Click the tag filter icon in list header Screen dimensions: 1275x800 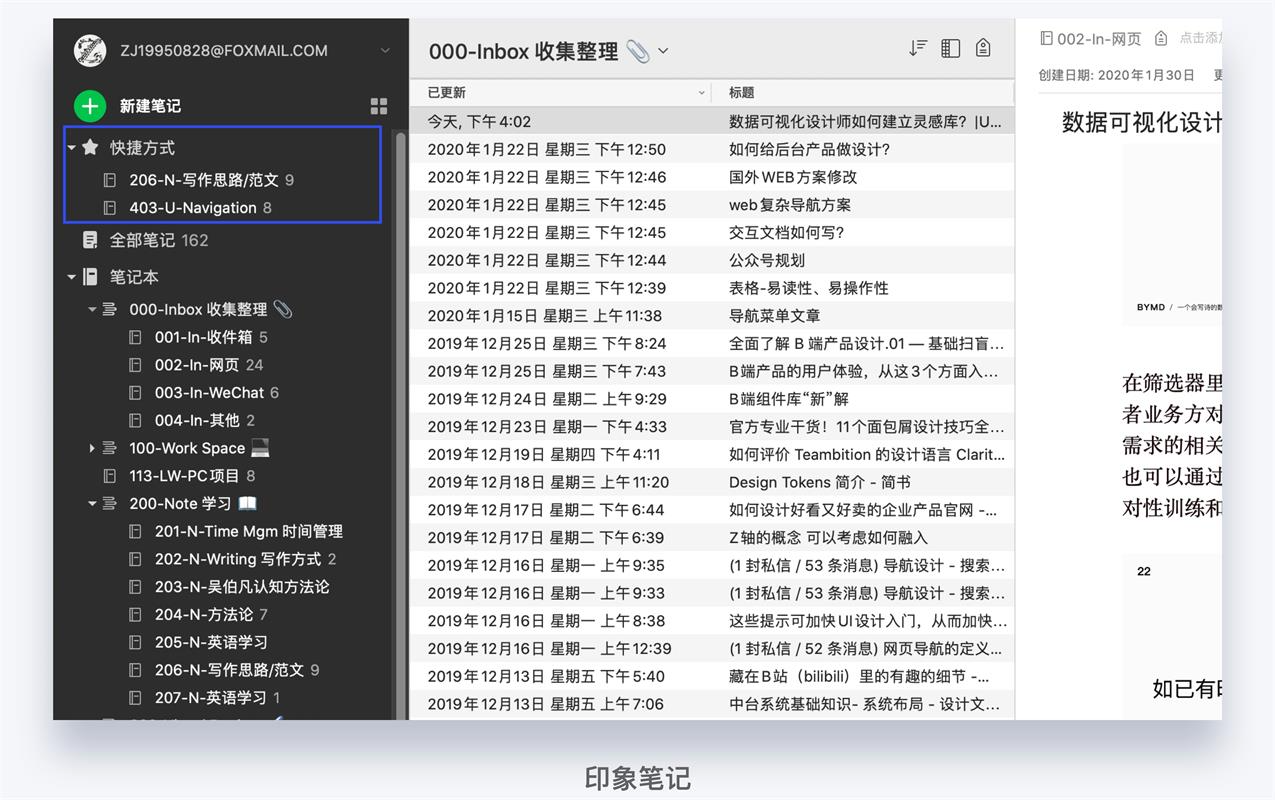983,48
